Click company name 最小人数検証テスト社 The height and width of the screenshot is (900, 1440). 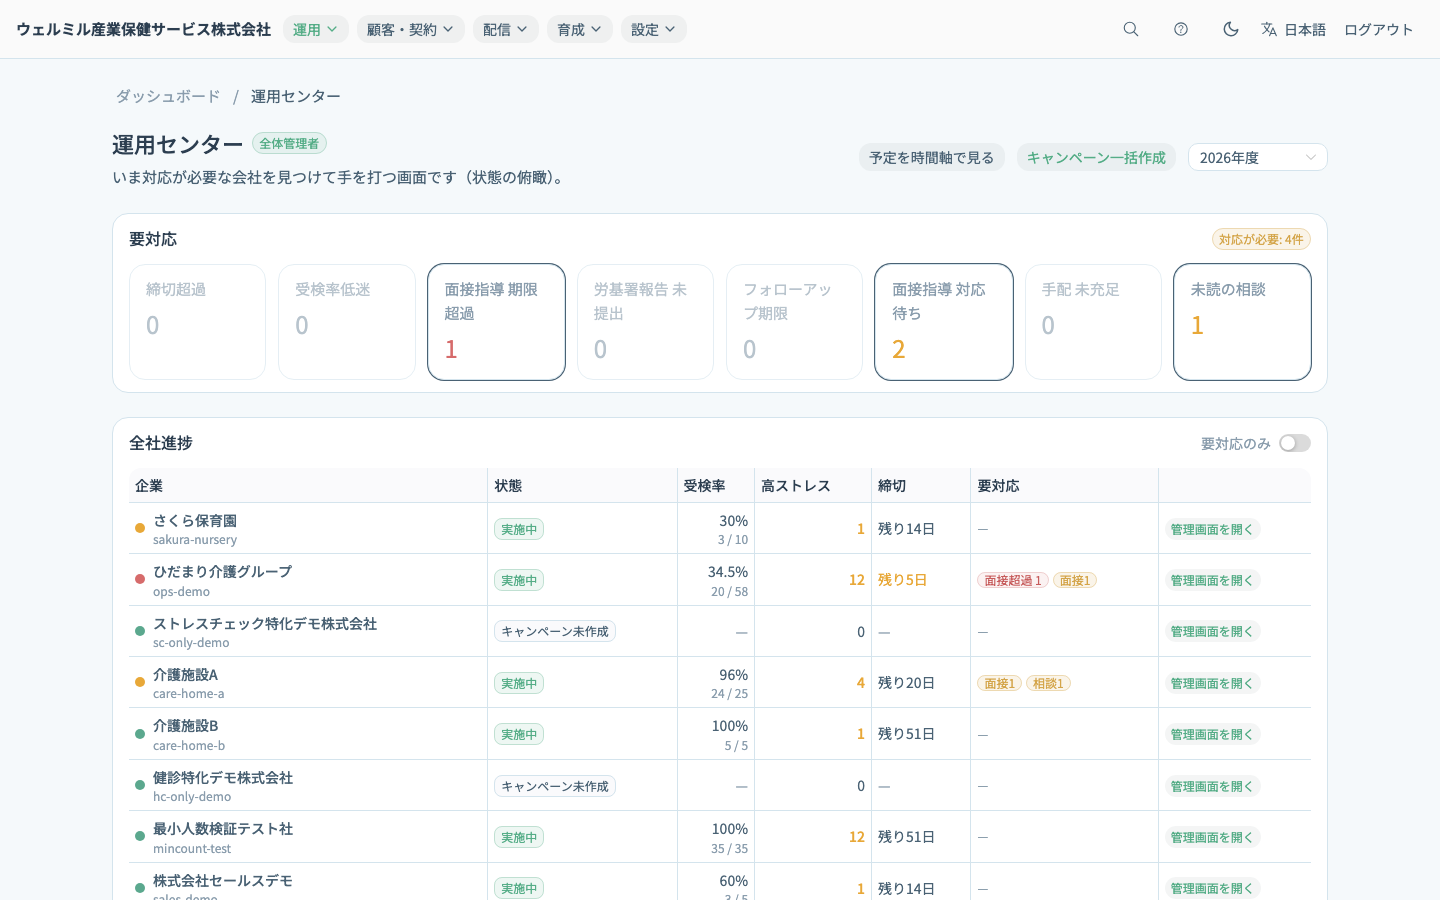[x=223, y=828]
